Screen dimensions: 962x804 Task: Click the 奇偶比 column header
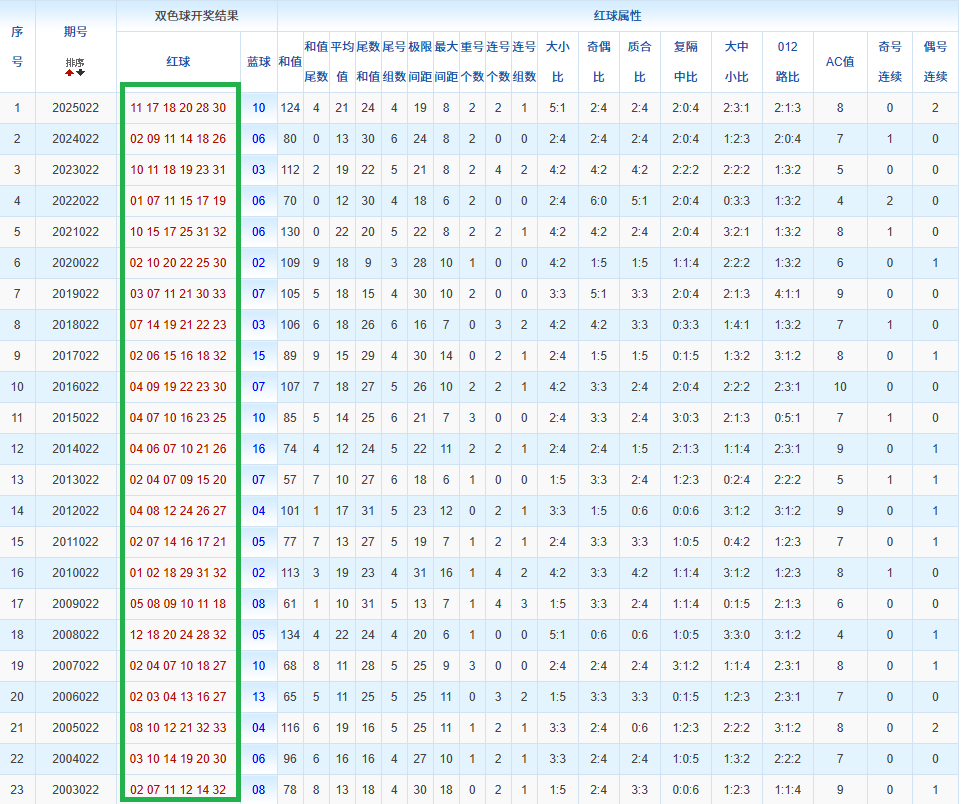pos(598,62)
